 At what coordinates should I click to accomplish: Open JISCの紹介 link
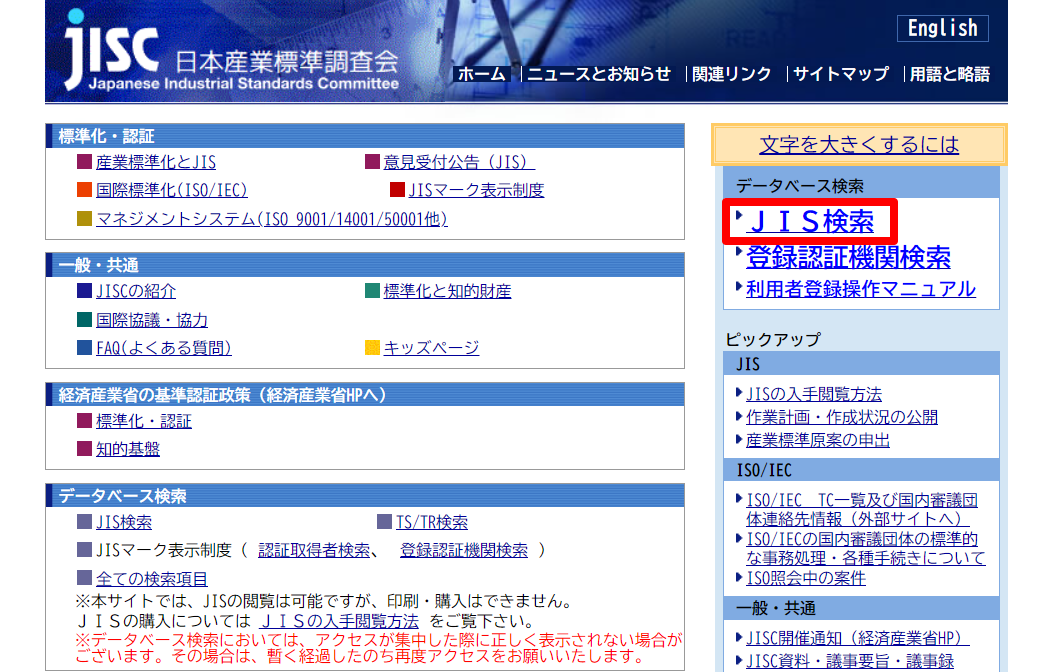click(136, 291)
